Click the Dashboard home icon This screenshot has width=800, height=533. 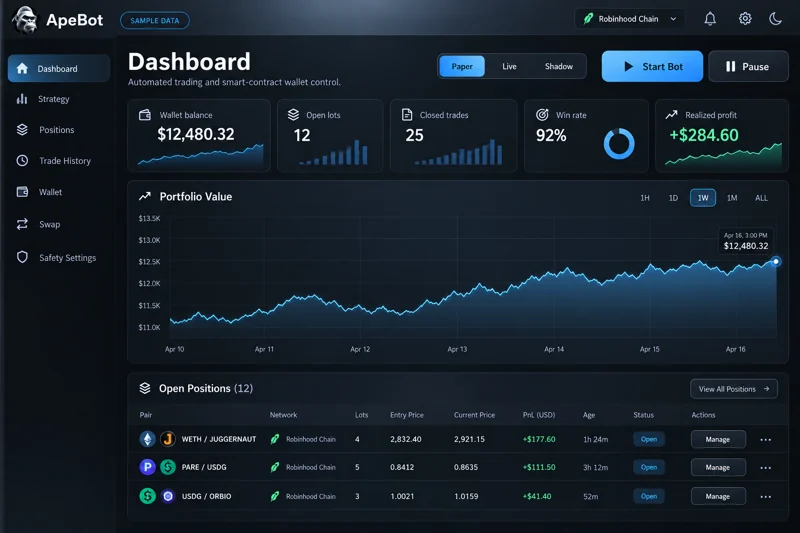click(x=22, y=68)
